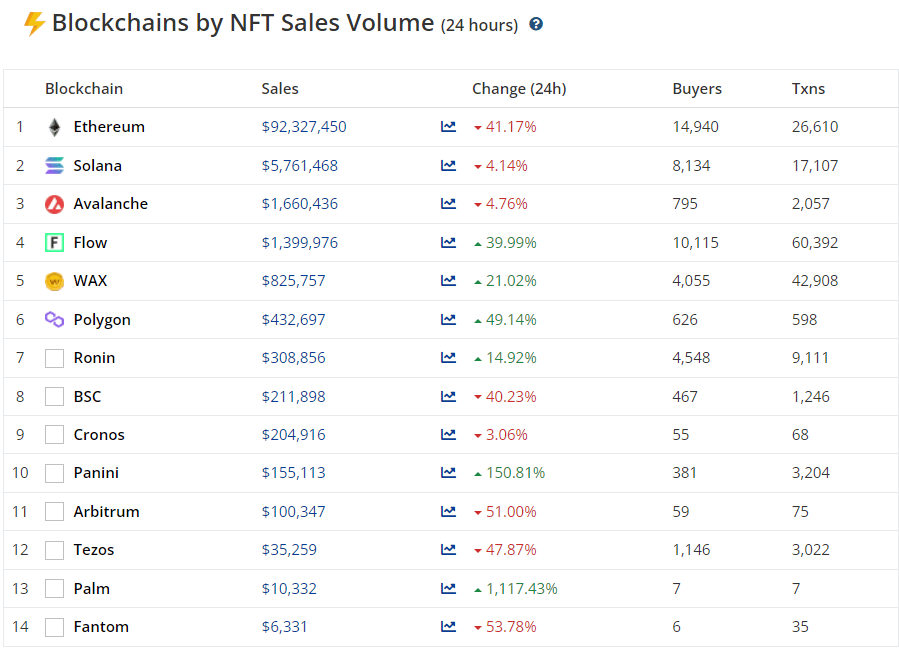
Task: Open the Arbitrum blockchain link
Action: click(106, 511)
